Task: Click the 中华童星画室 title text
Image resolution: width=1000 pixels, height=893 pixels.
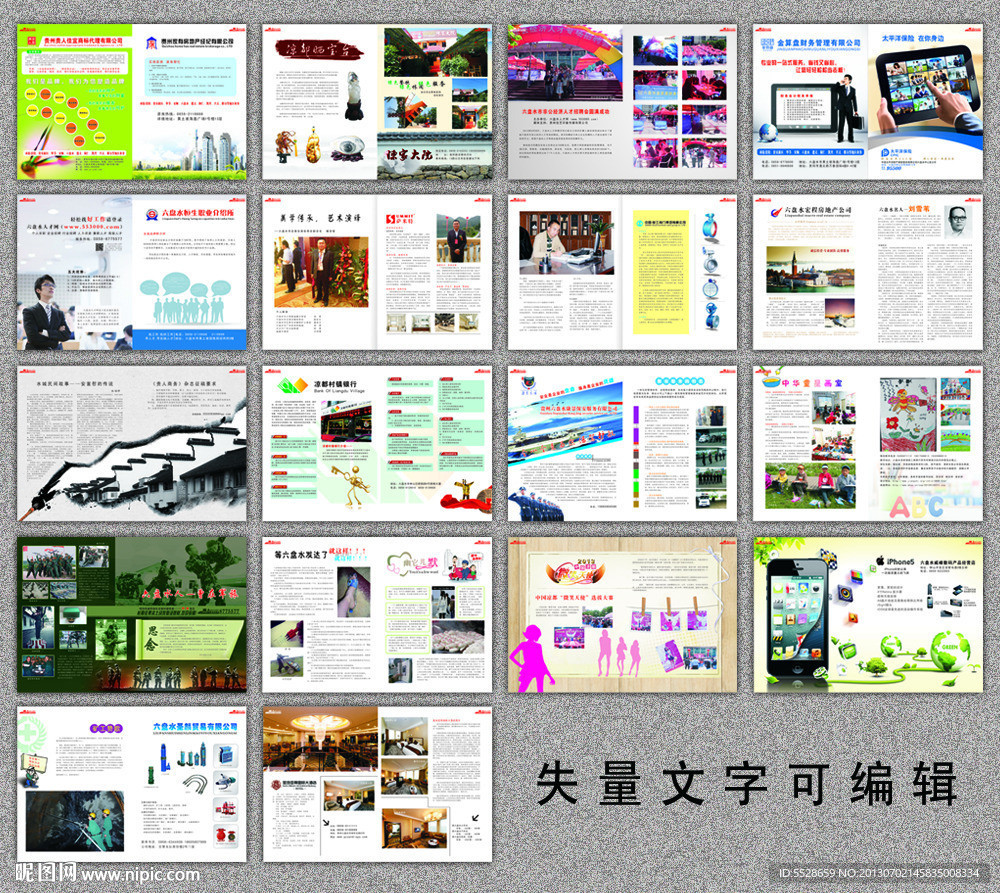Action: pyautogui.click(x=812, y=383)
